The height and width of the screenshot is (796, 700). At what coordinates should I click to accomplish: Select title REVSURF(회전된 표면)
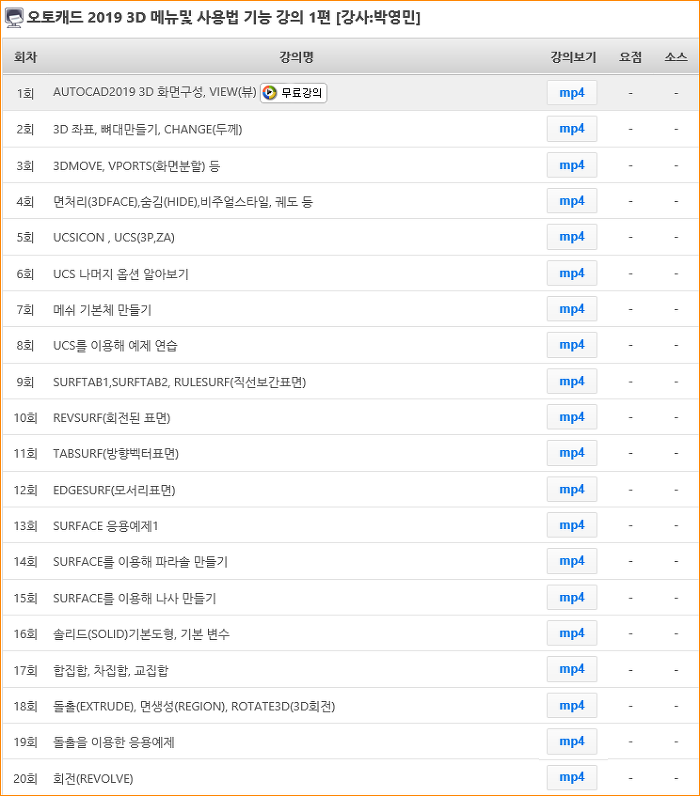pyautogui.click(x=112, y=418)
